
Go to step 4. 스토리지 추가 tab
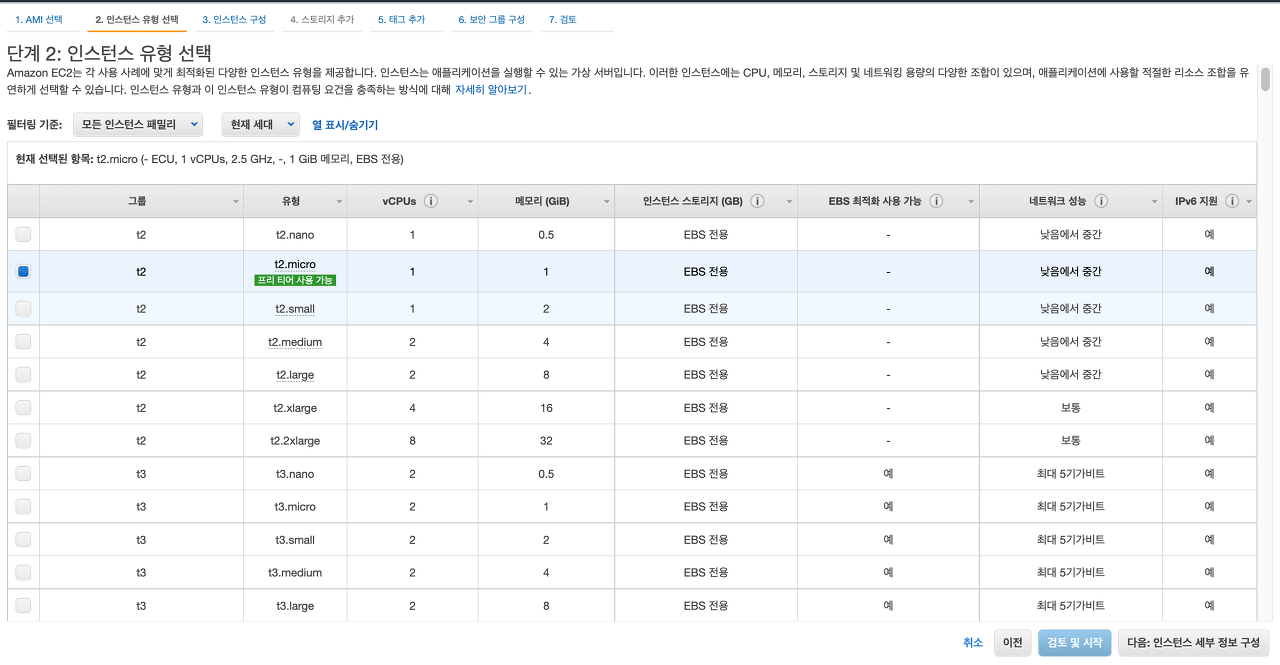point(322,20)
